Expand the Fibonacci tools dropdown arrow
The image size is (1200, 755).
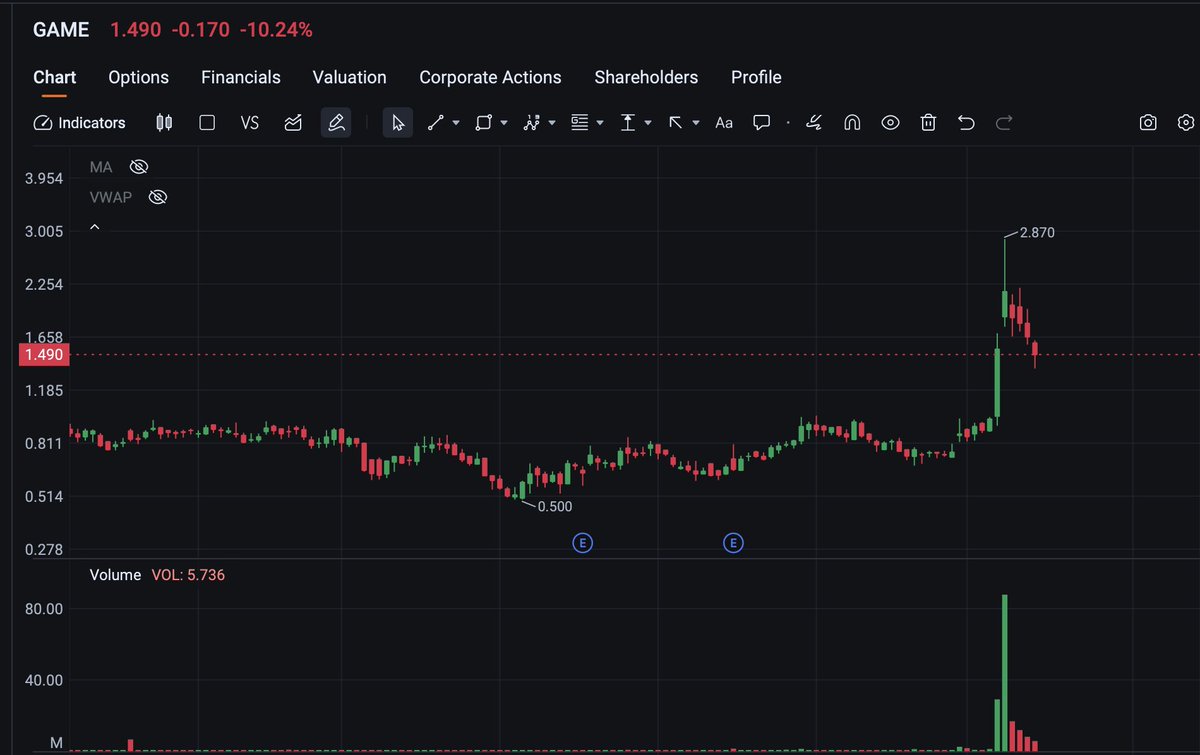point(600,123)
